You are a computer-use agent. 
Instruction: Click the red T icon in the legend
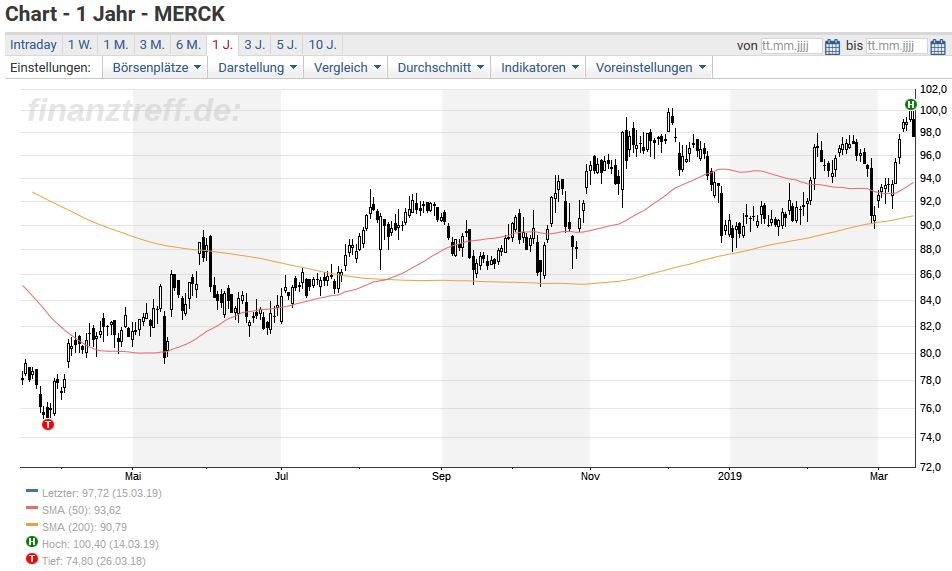[32, 559]
